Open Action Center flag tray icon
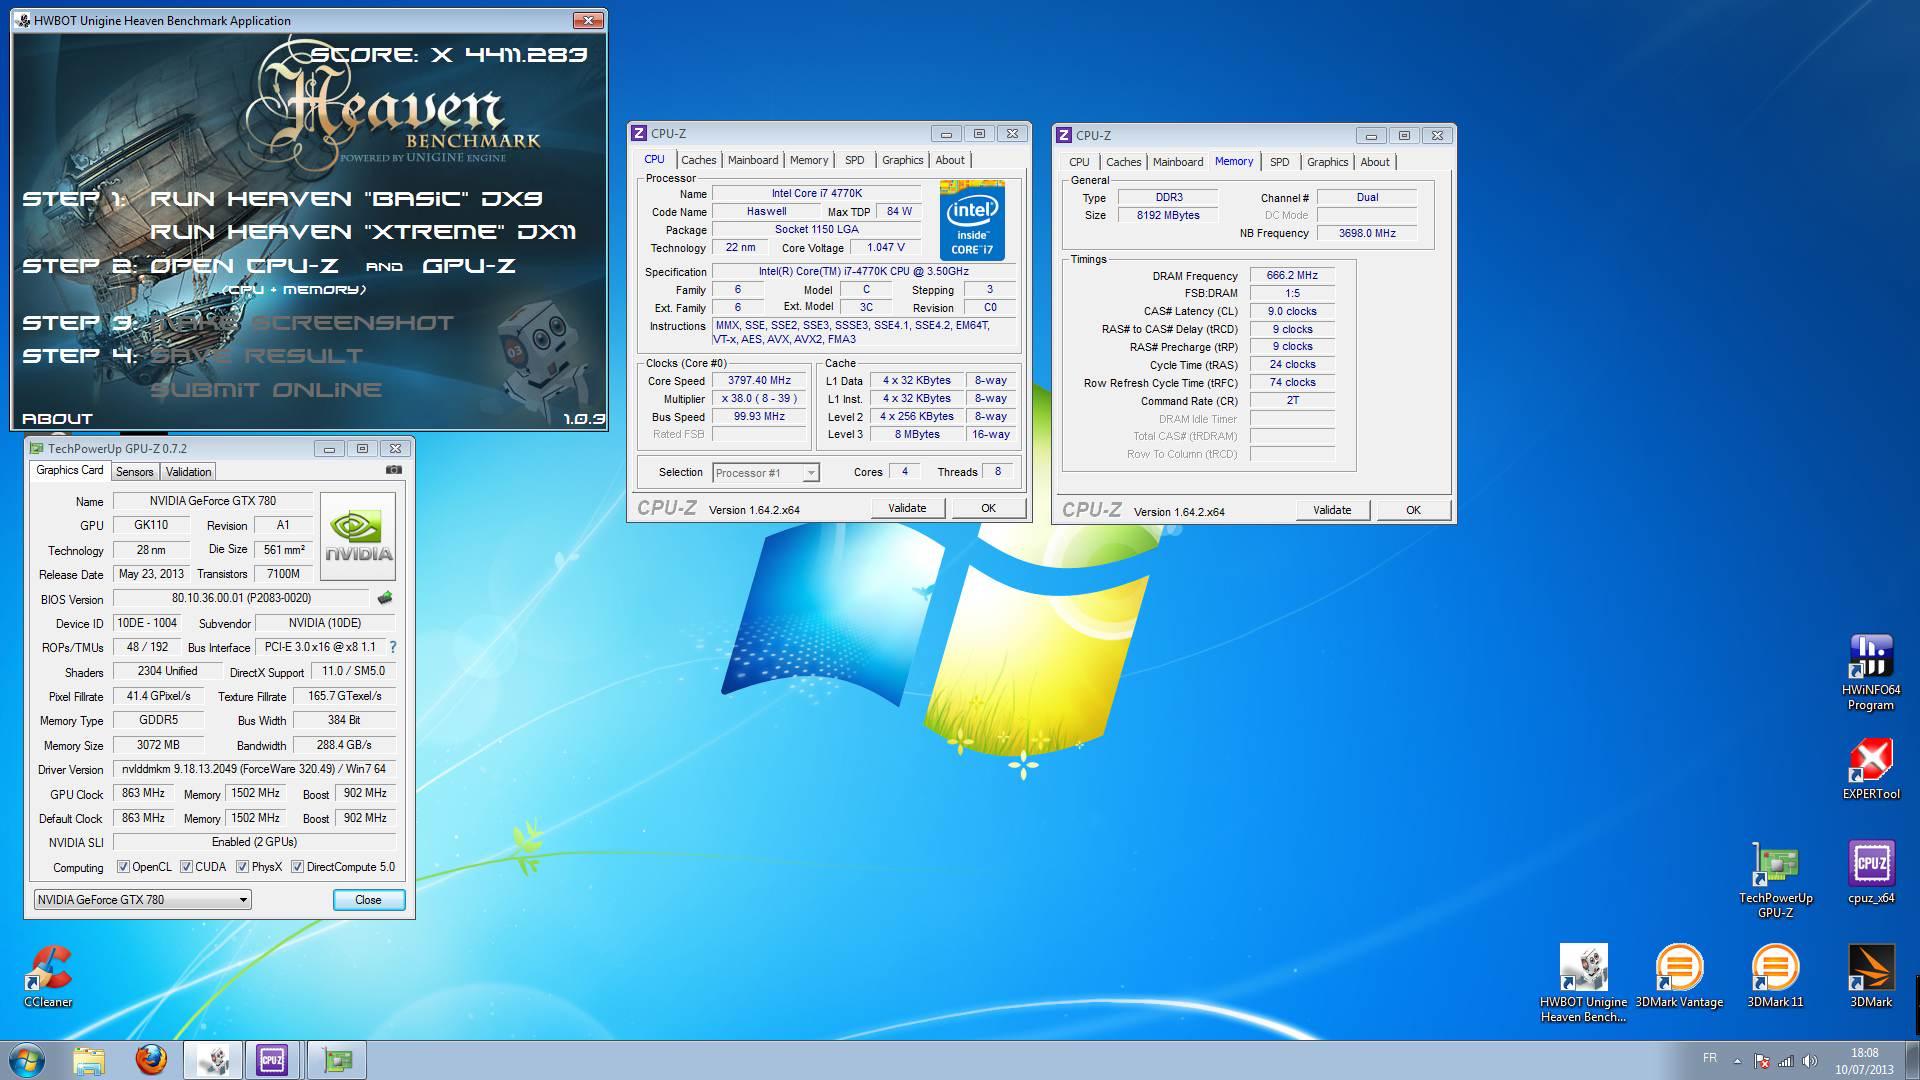This screenshot has height=1080, width=1920. (x=1761, y=1061)
